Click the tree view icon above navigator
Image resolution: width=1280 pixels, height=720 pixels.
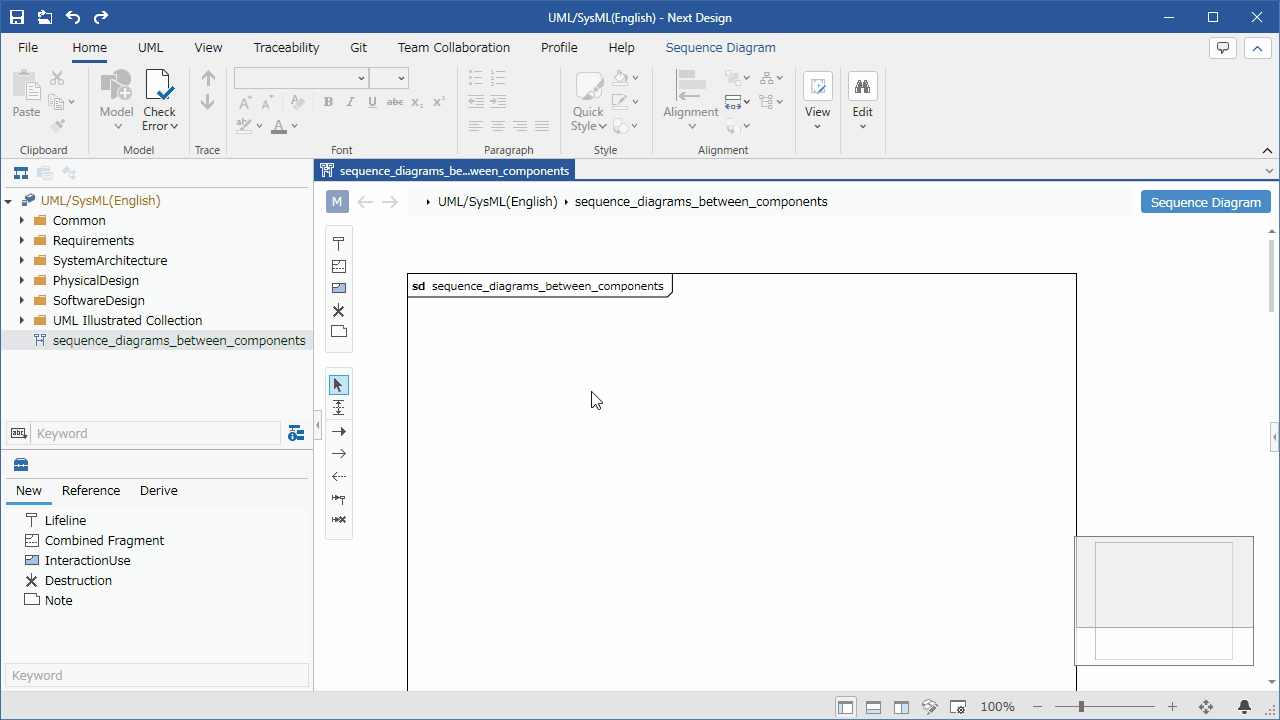20,173
